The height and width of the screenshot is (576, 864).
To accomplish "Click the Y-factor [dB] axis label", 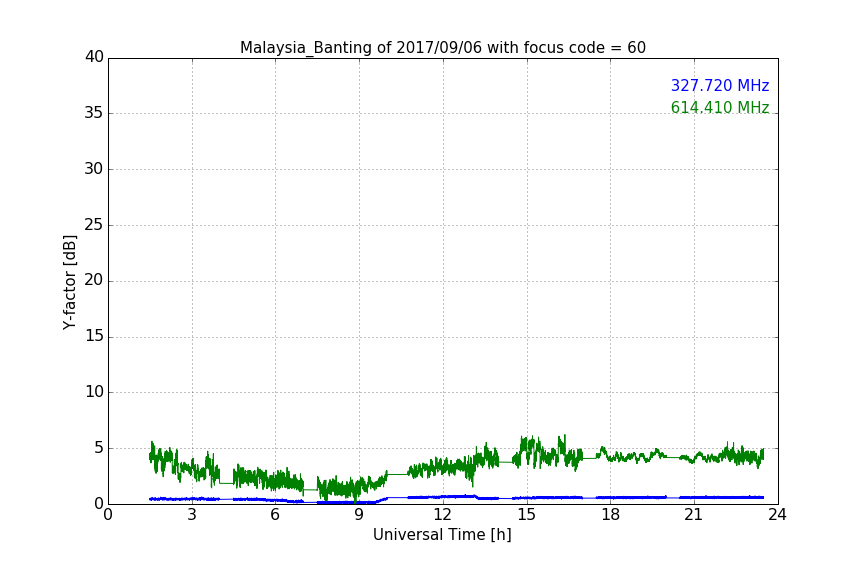I will click(x=69, y=282).
